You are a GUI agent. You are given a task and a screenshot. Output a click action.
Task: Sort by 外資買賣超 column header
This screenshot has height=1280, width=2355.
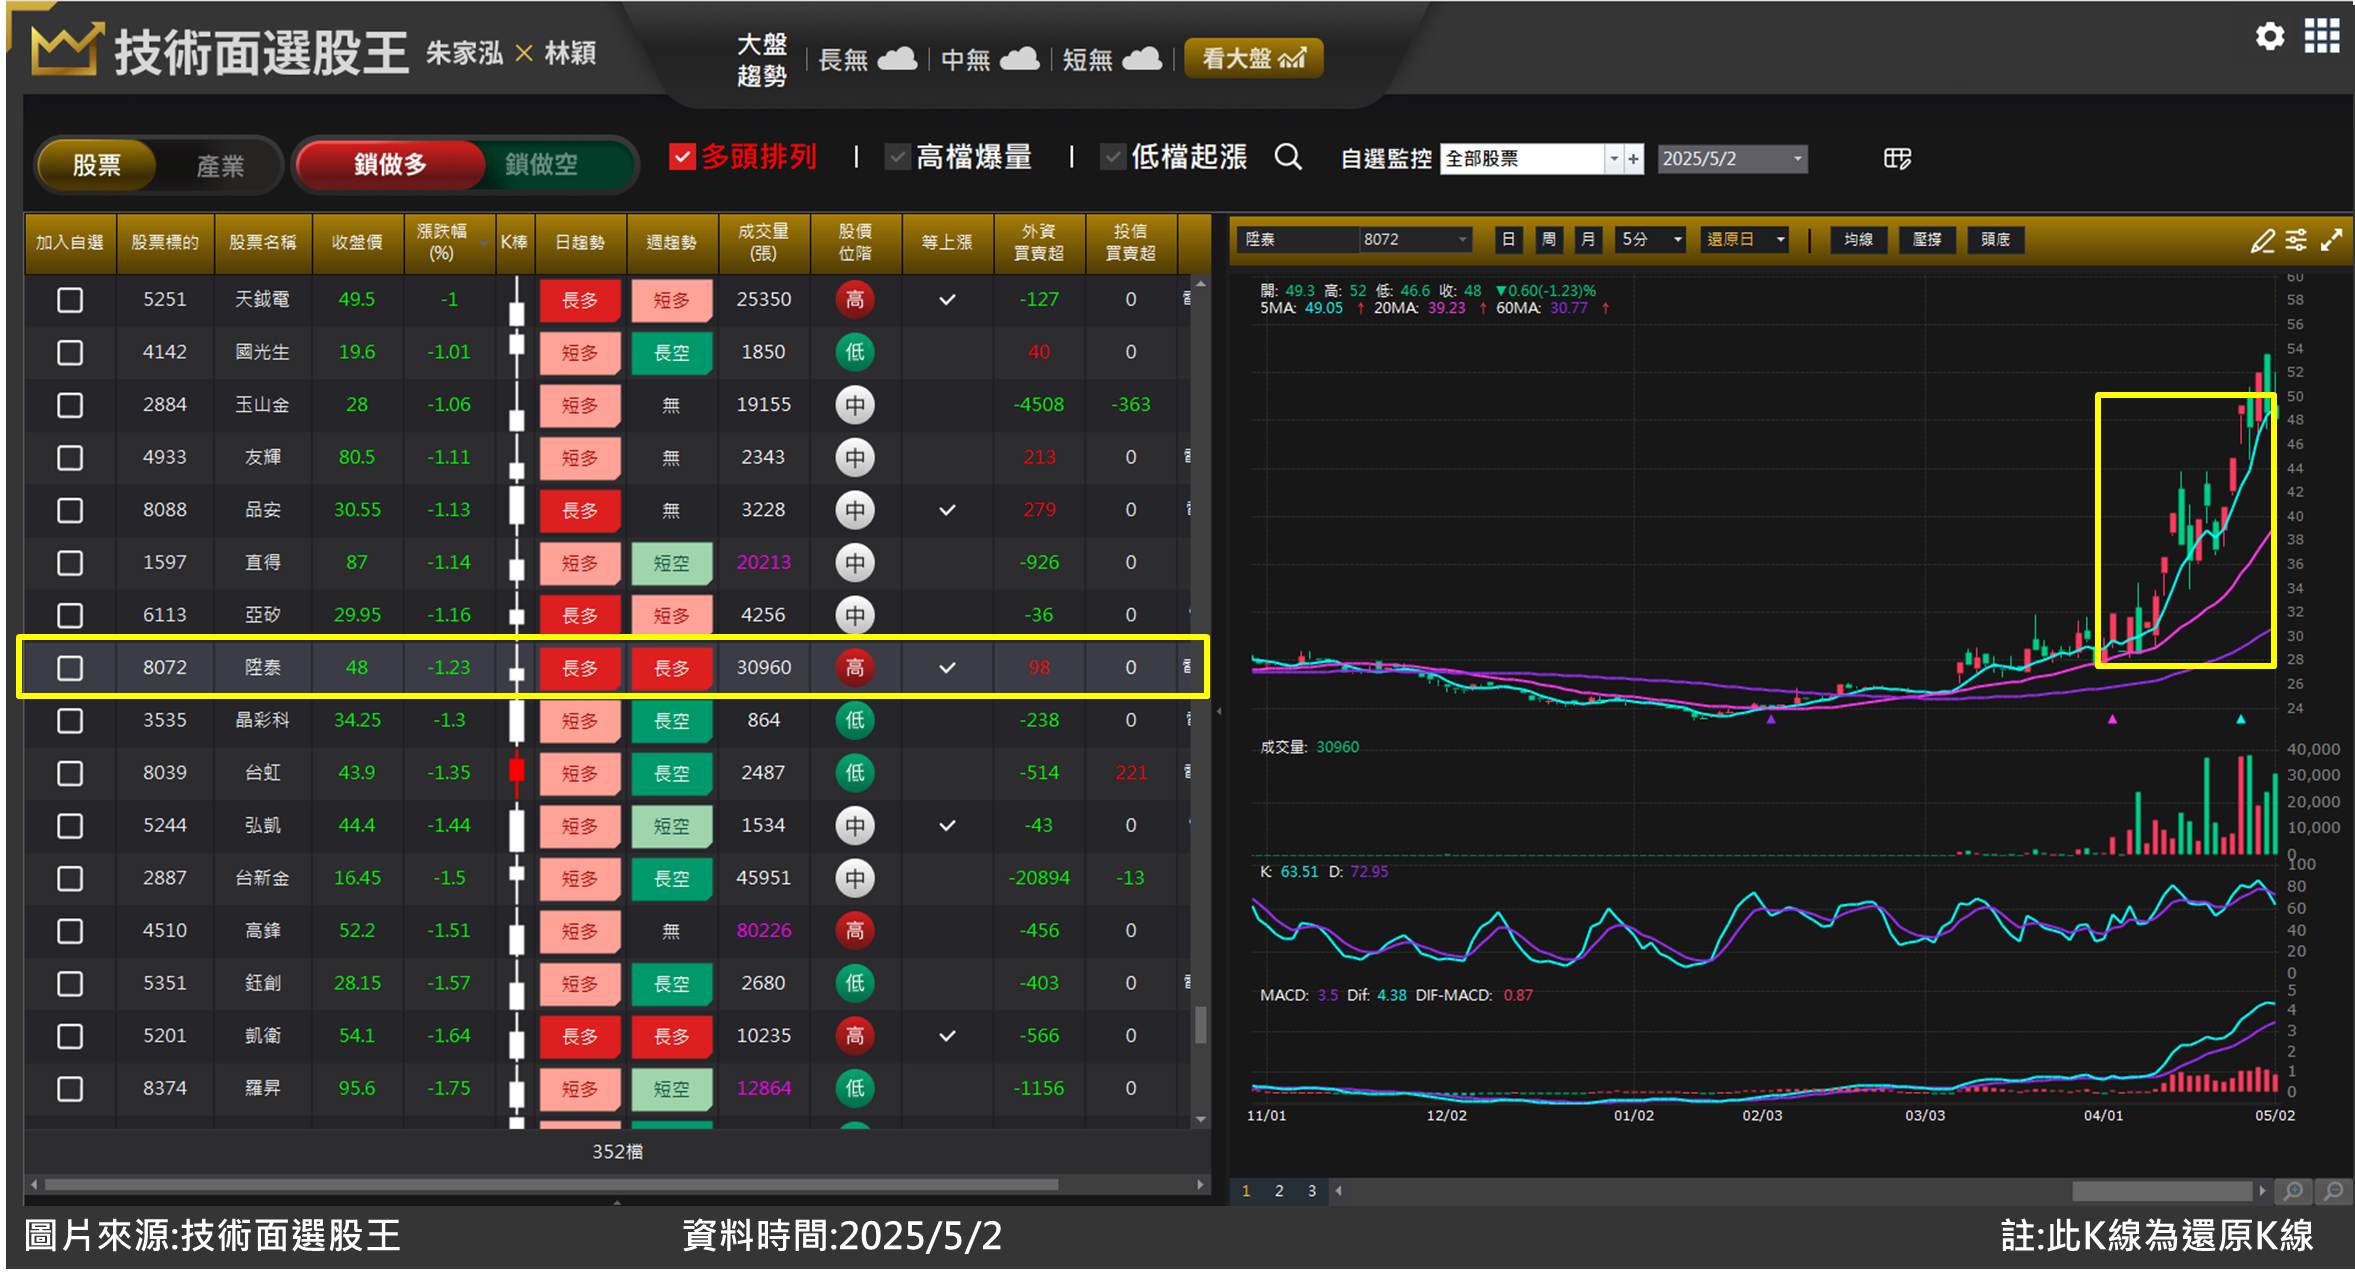[1039, 242]
